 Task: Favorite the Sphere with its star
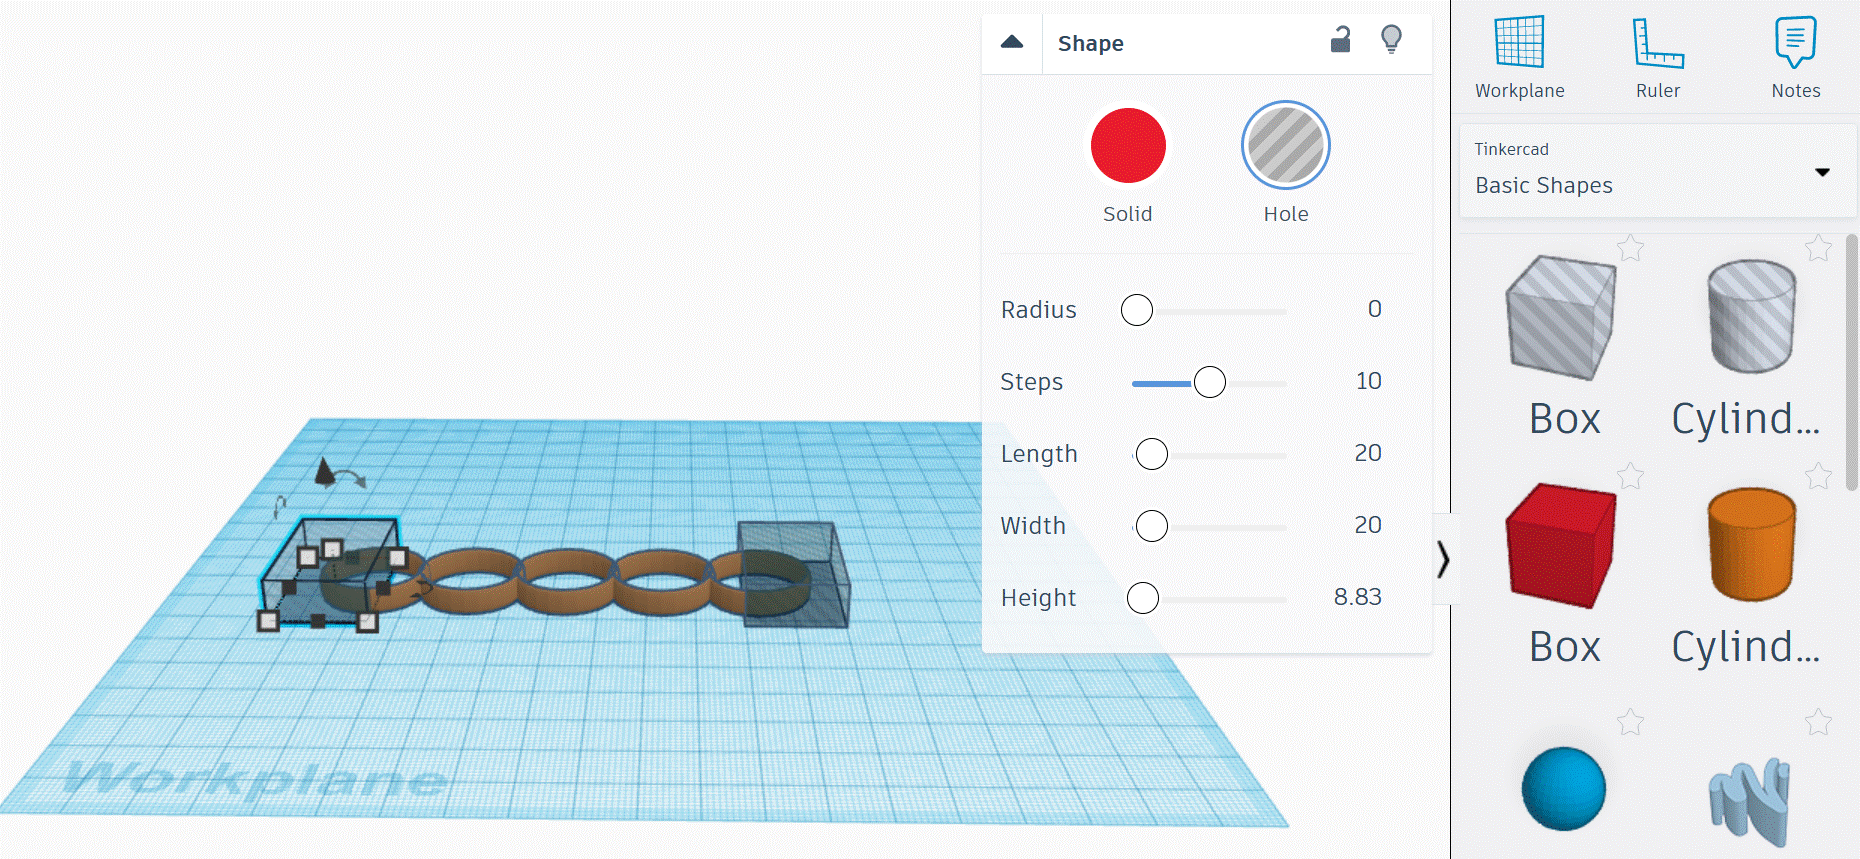tap(1631, 721)
